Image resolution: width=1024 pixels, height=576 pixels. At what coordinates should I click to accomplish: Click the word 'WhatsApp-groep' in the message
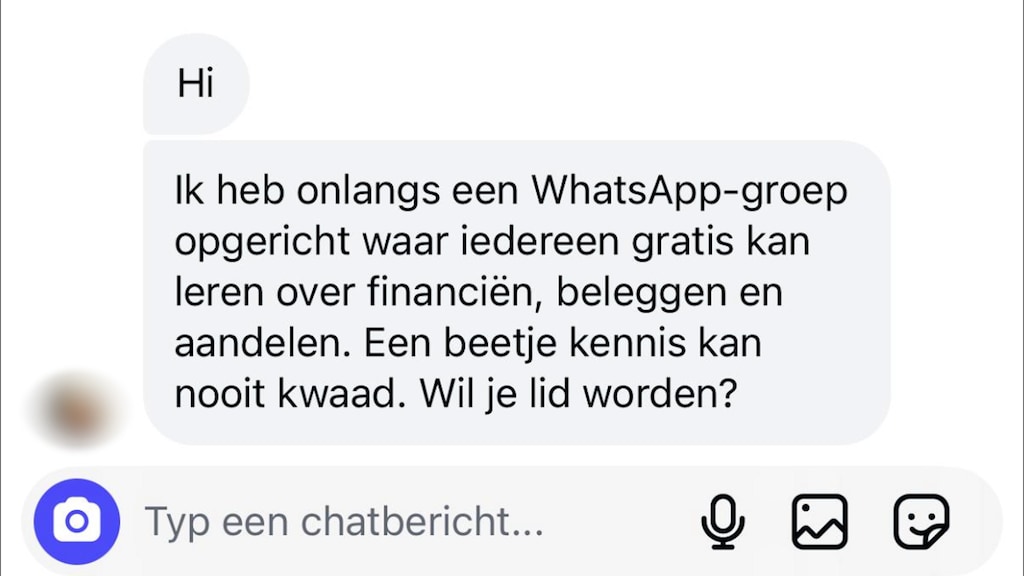coord(689,192)
